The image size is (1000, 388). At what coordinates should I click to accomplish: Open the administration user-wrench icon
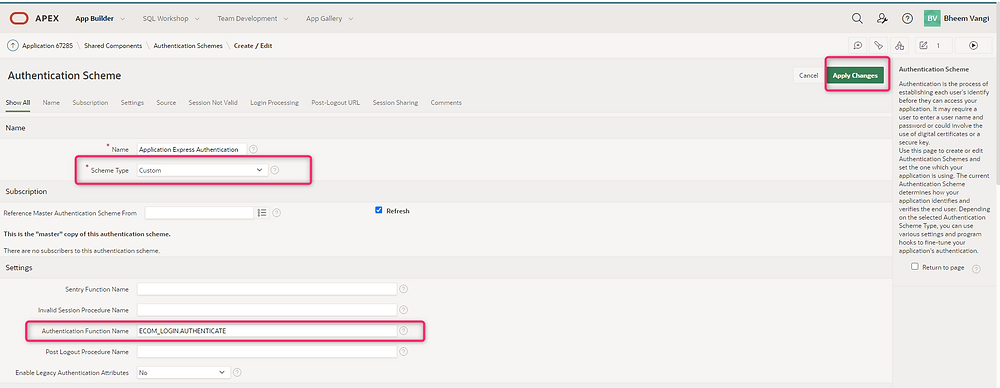(882, 19)
